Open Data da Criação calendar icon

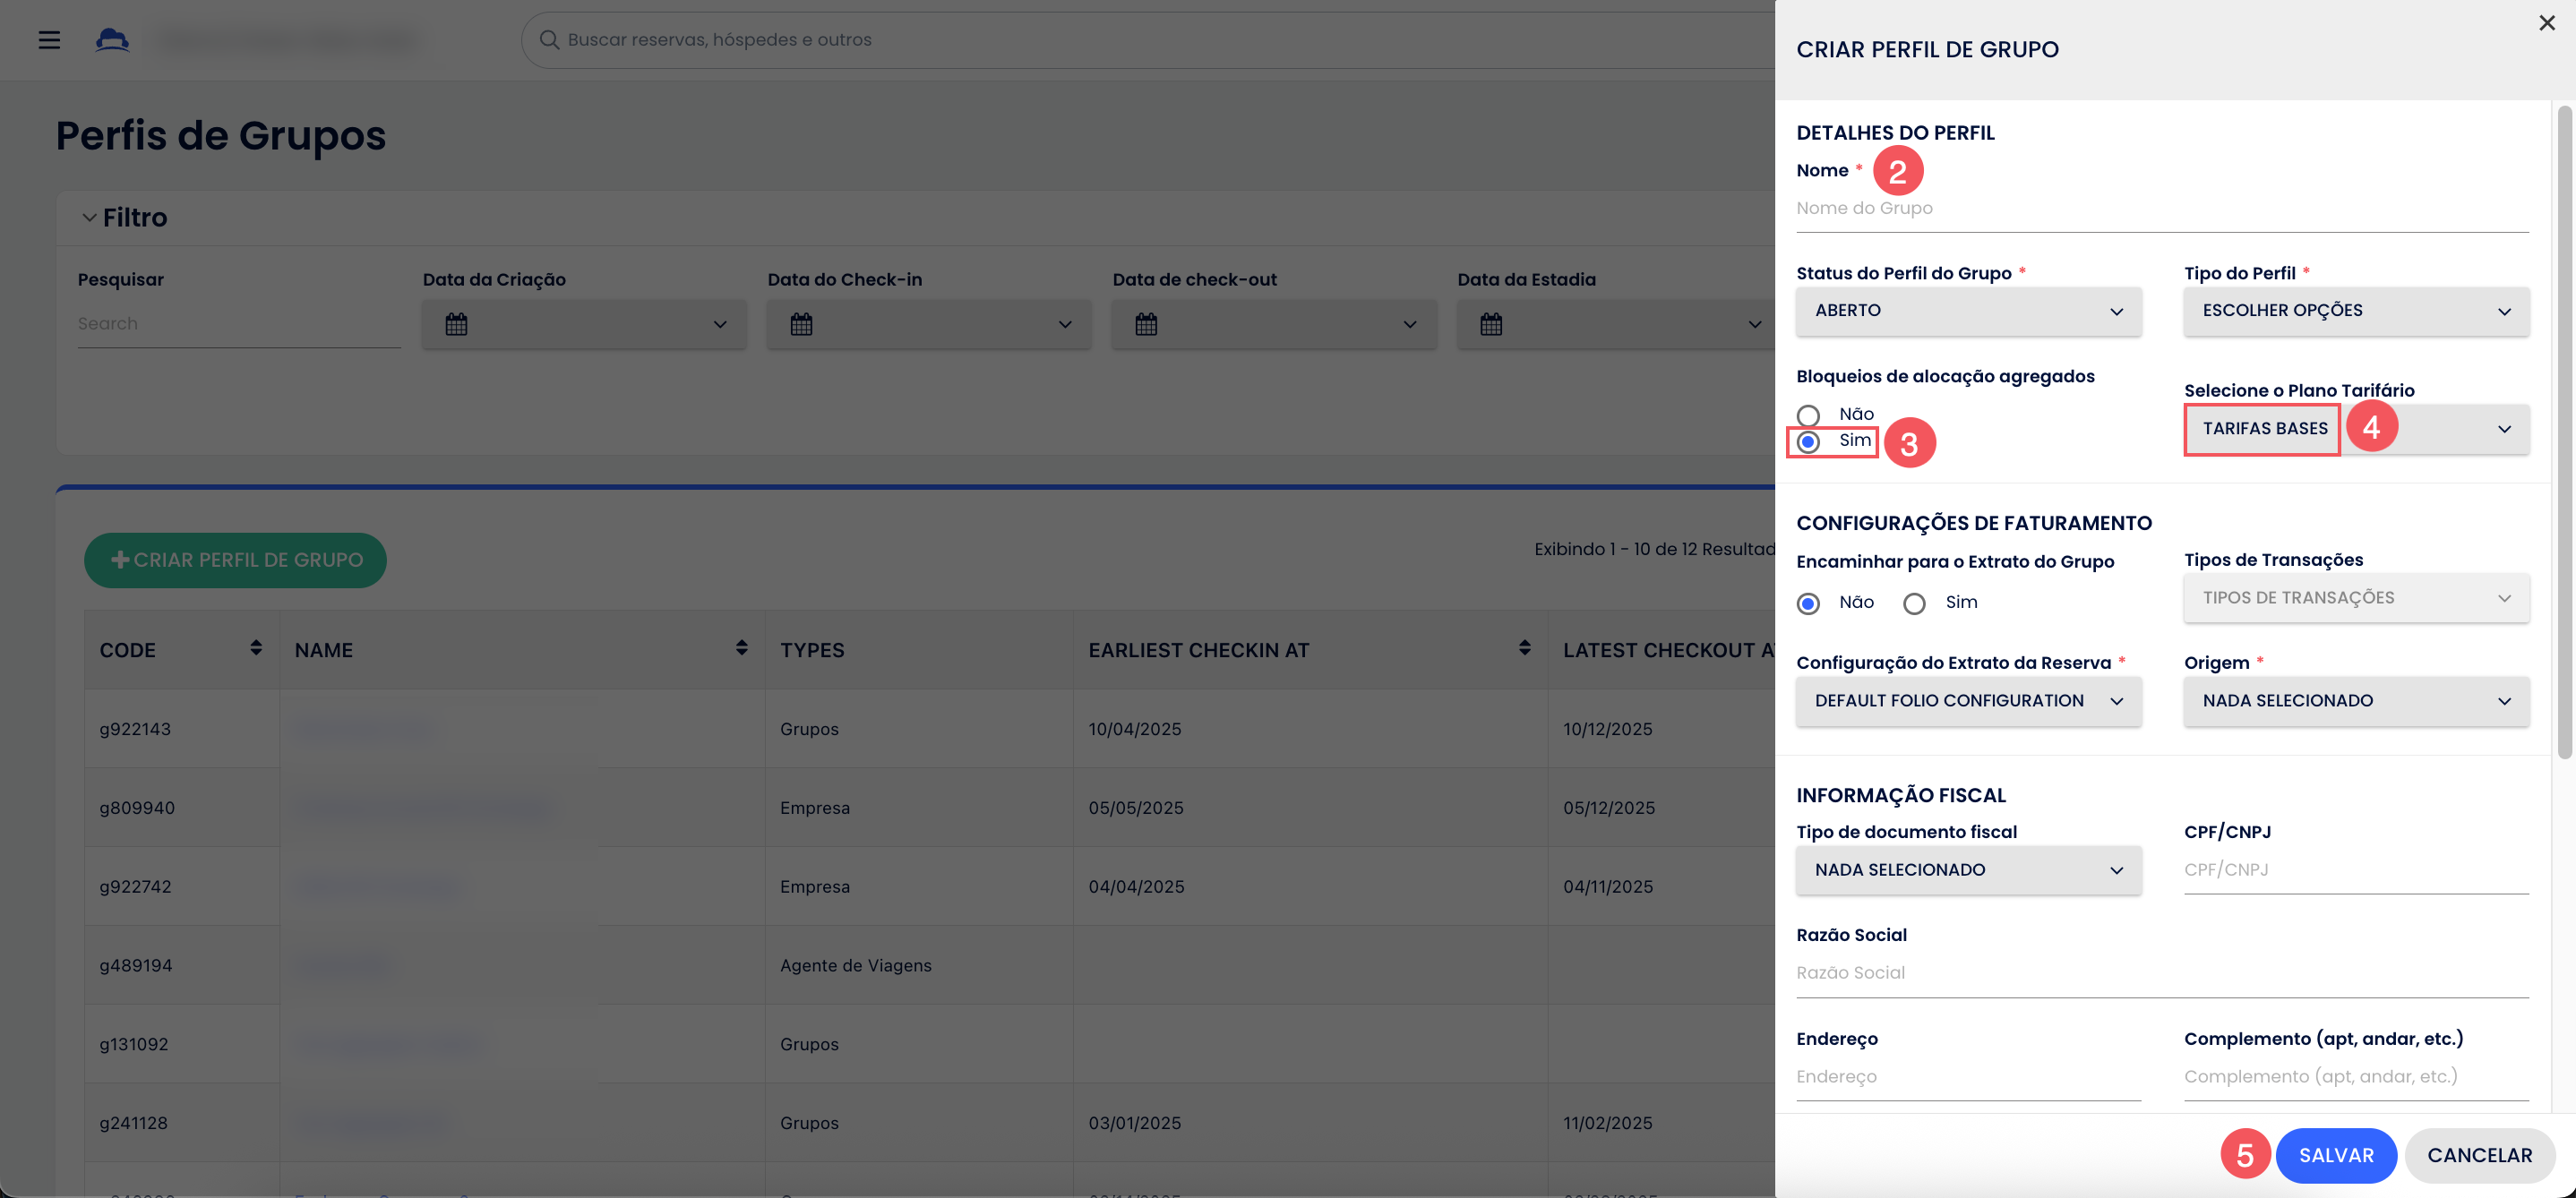(x=456, y=324)
